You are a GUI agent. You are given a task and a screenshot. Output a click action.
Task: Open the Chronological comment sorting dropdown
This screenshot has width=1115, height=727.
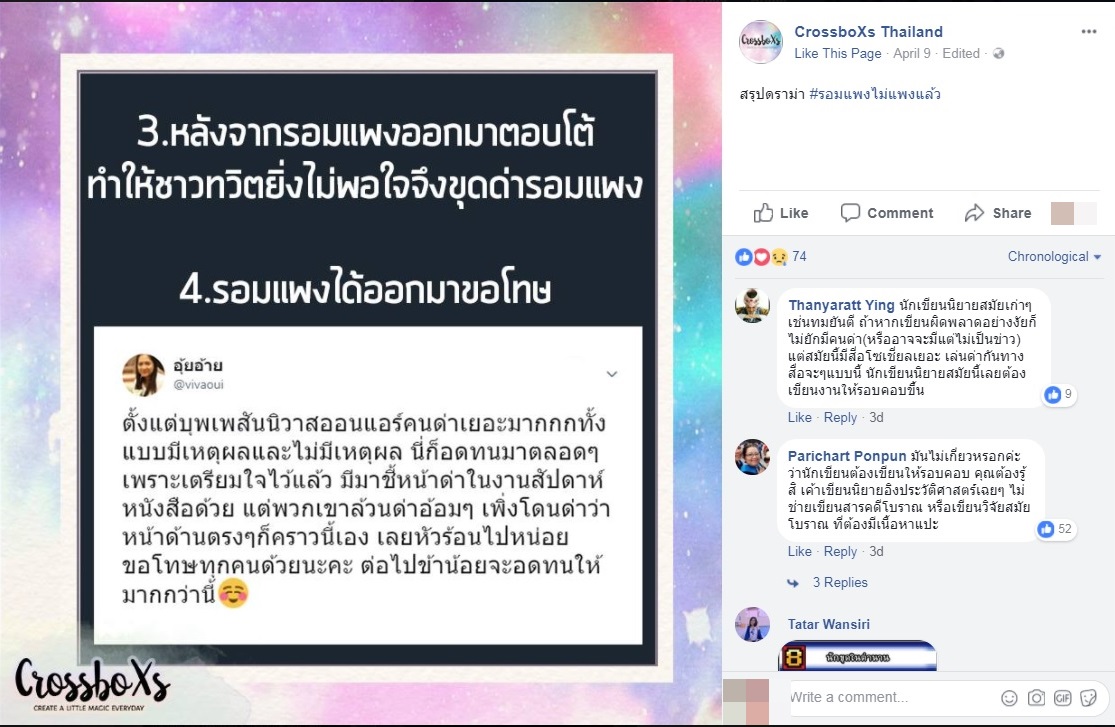[x=1054, y=256]
